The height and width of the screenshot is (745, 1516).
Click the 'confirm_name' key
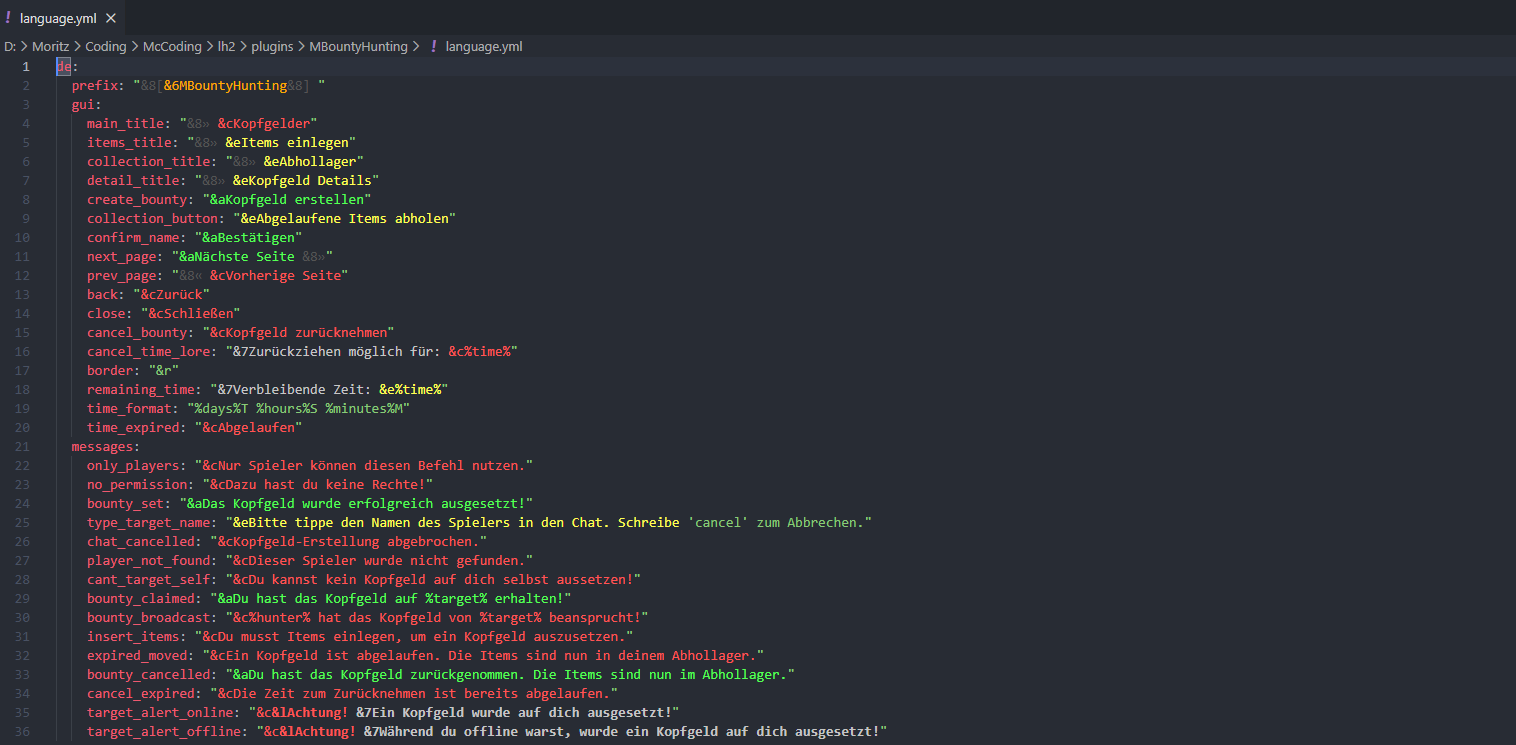coord(133,237)
